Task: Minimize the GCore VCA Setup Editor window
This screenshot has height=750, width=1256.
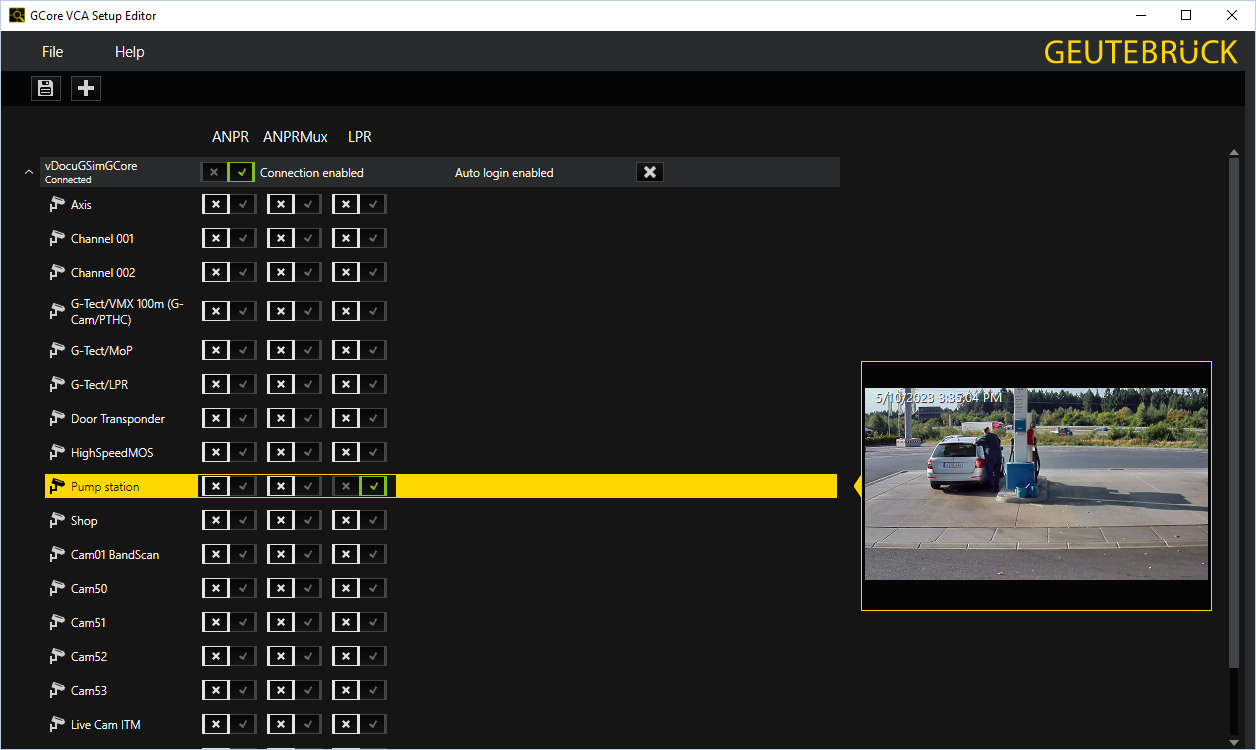Action: (1141, 15)
